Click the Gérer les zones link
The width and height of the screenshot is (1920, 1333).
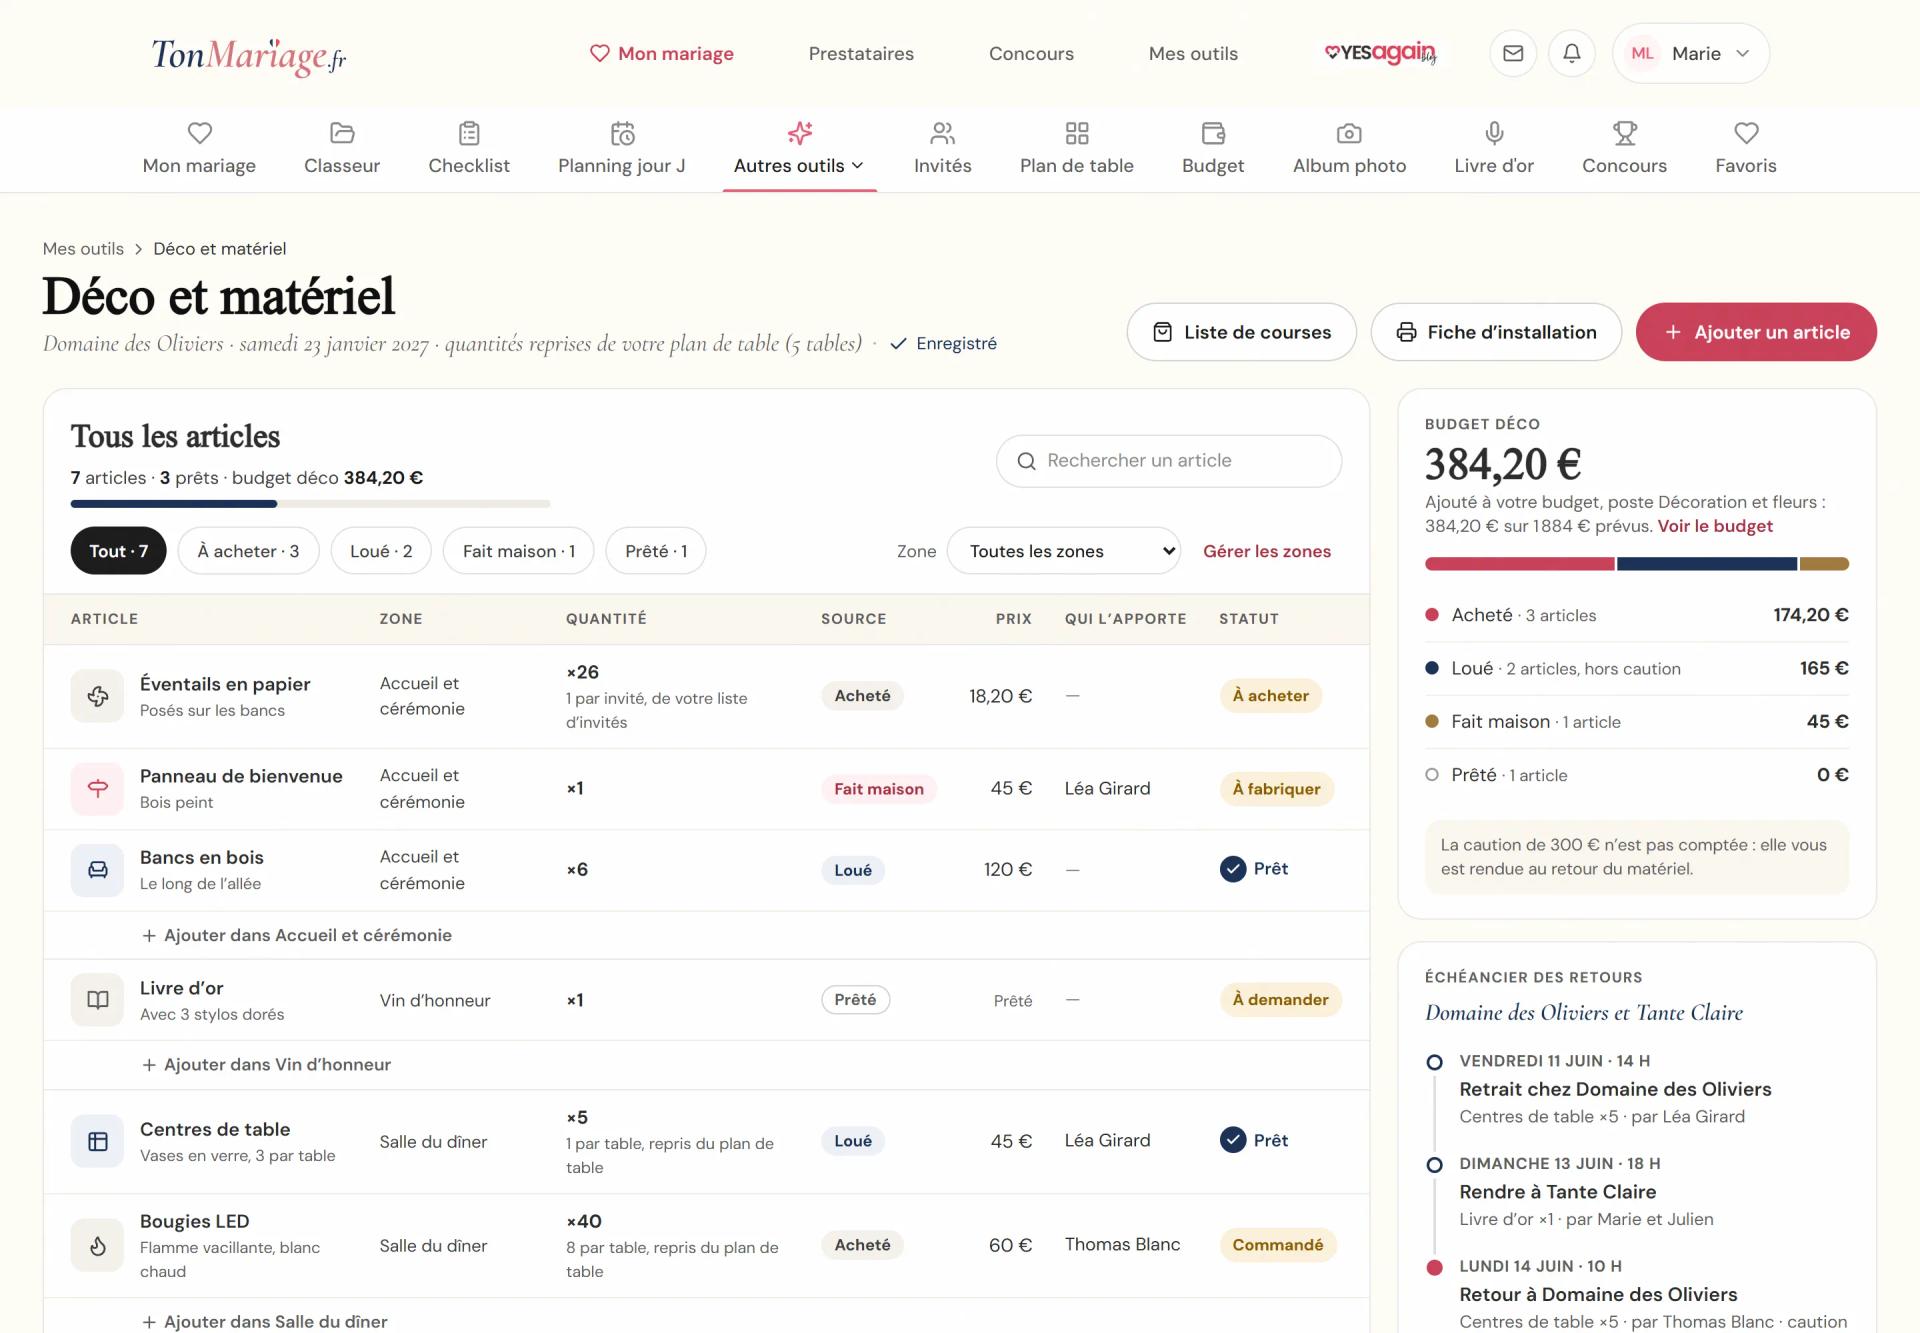point(1267,551)
